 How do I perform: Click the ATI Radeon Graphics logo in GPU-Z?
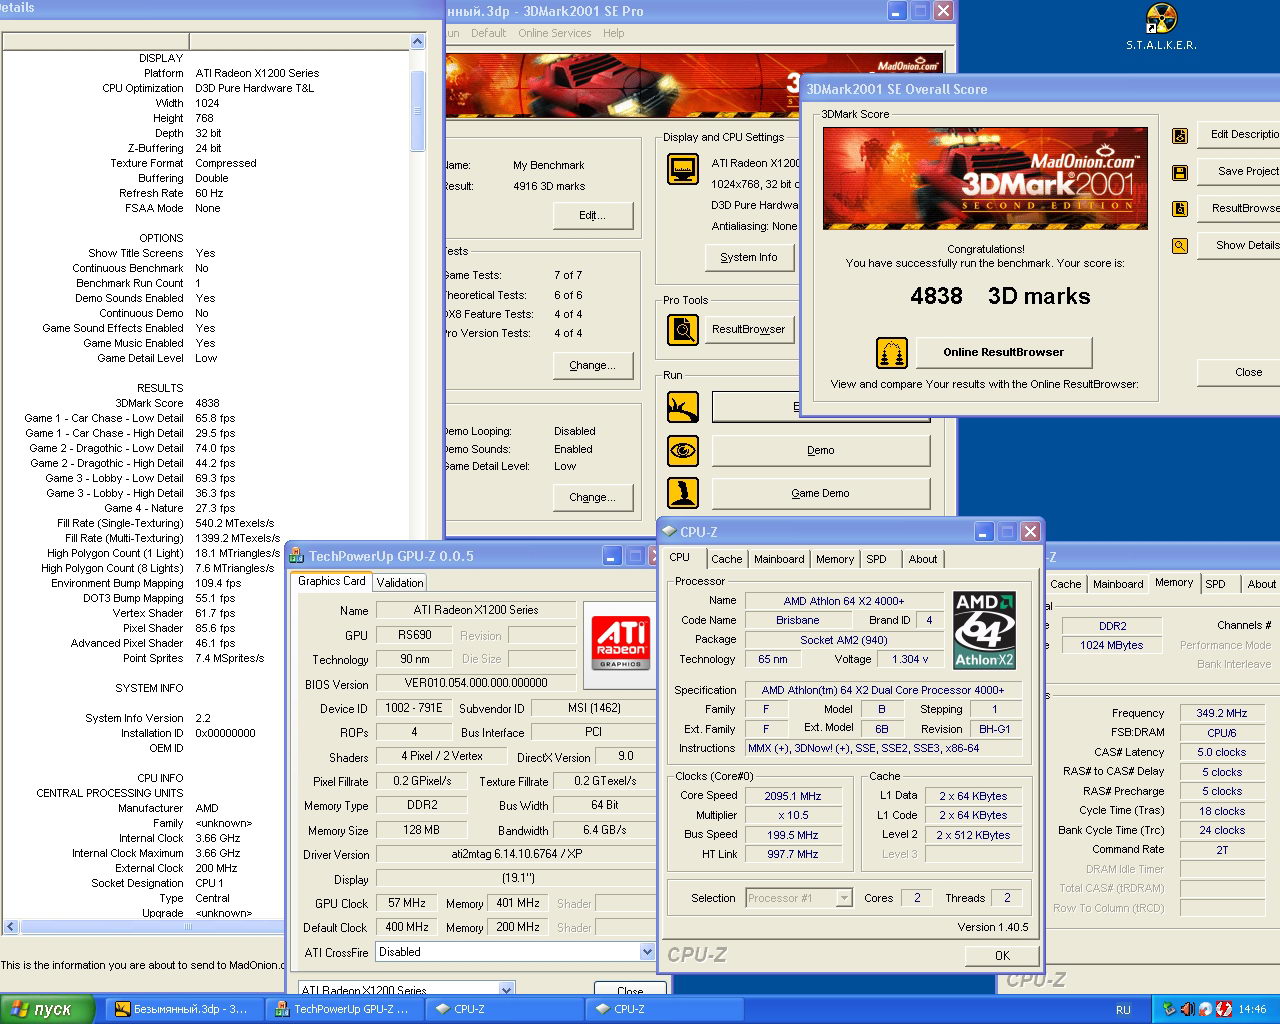pyautogui.click(x=621, y=643)
